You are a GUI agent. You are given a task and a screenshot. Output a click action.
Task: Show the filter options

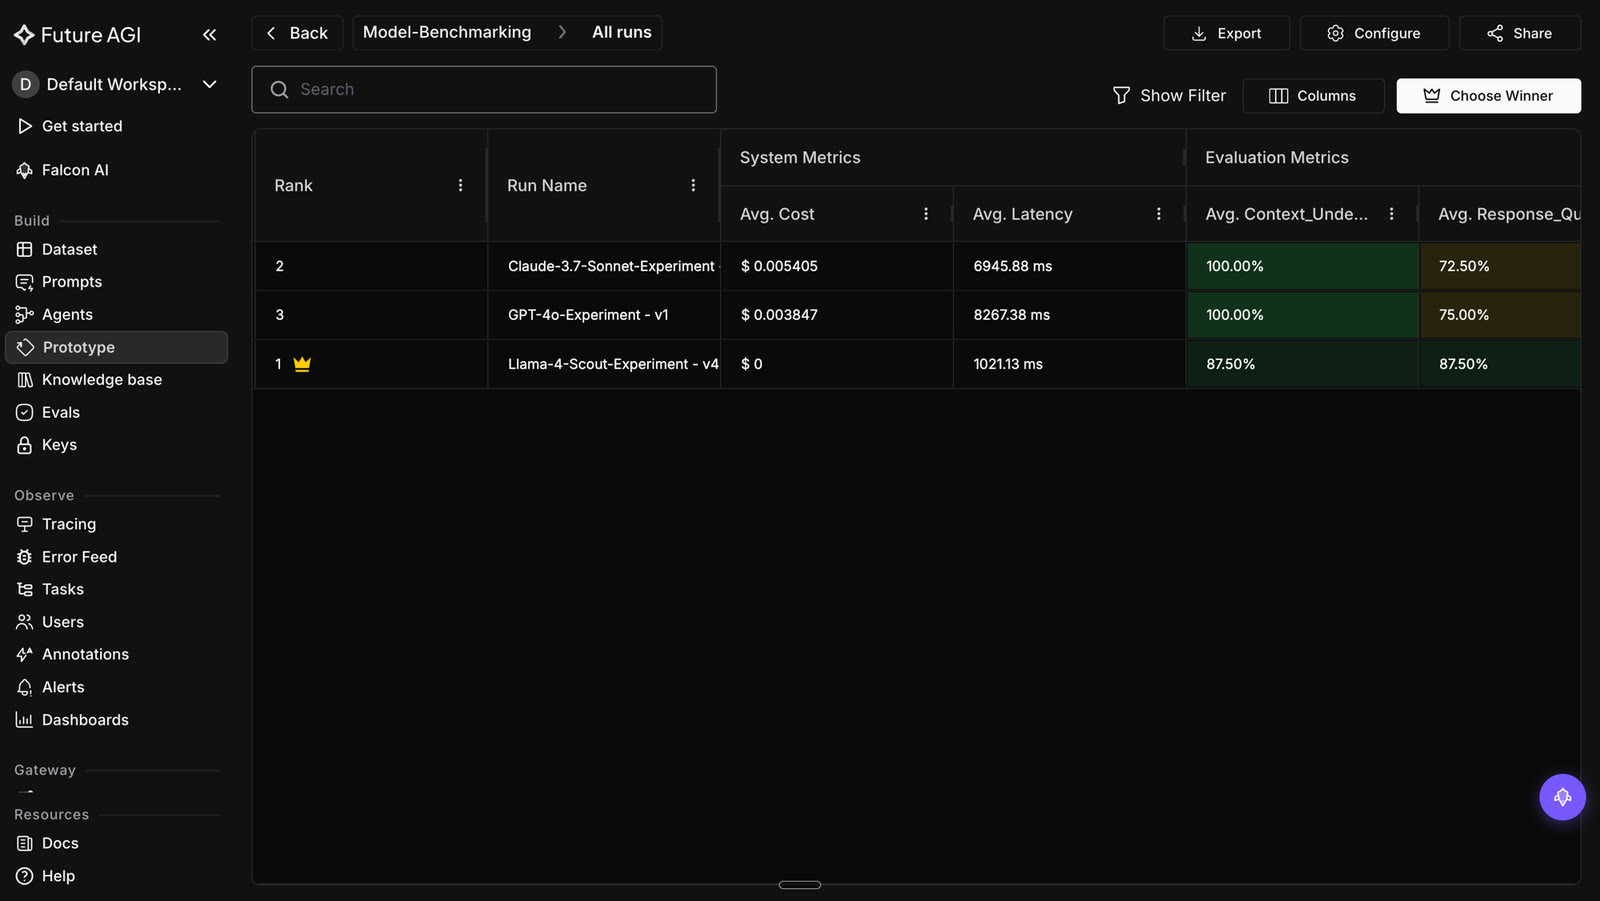(x=1169, y=95)
